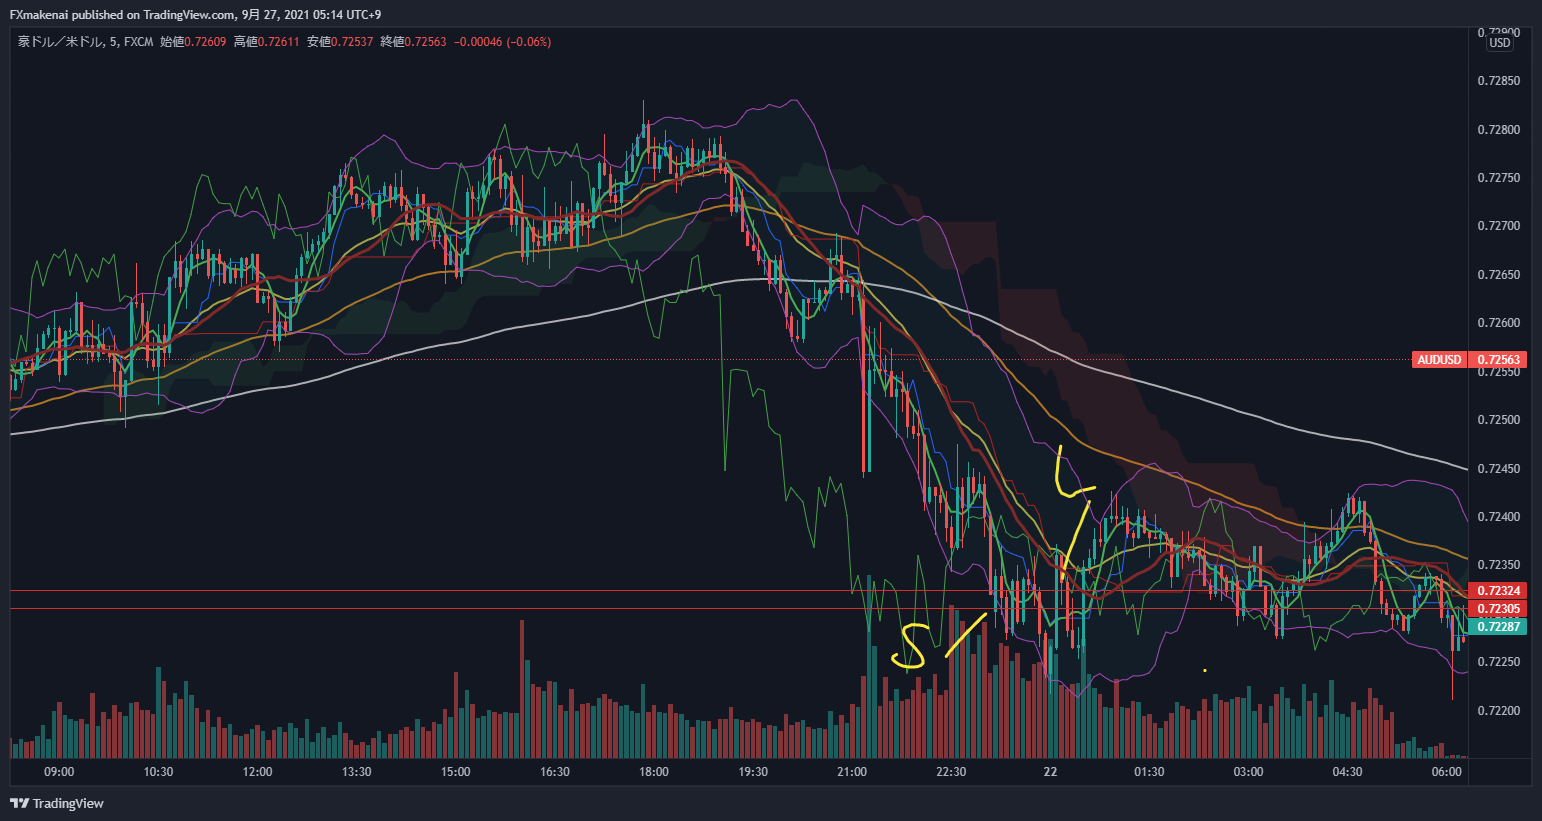Click the AUDUSD symbol price label

(x=1439, y=360)
